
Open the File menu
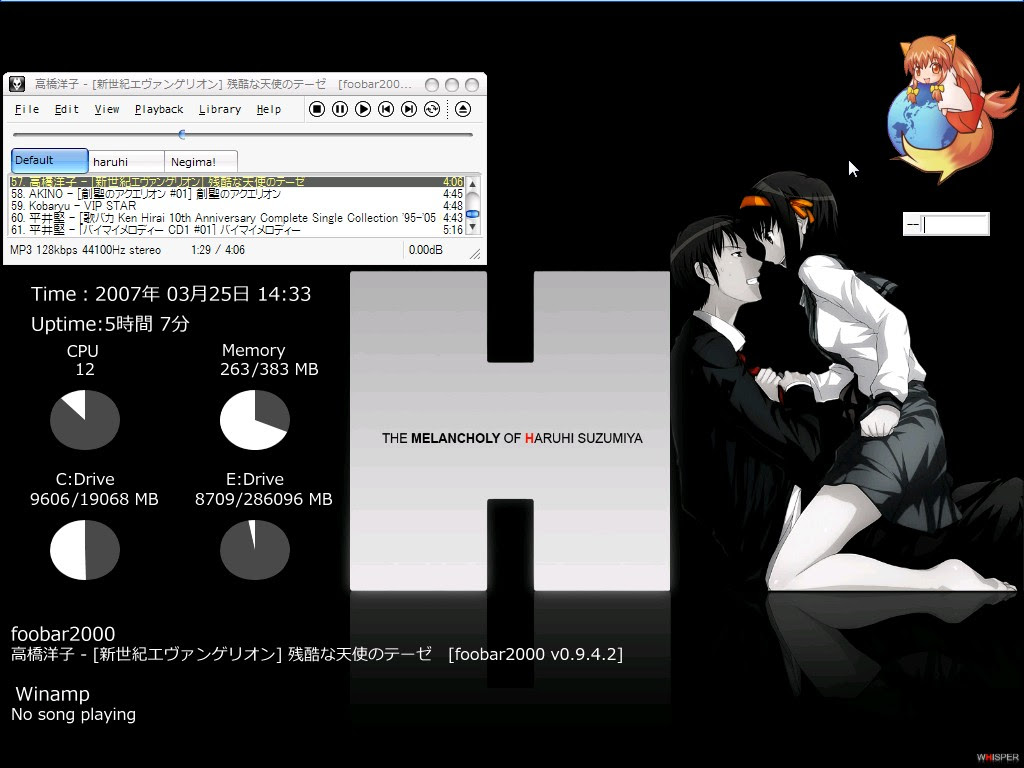tap(27, 109)
